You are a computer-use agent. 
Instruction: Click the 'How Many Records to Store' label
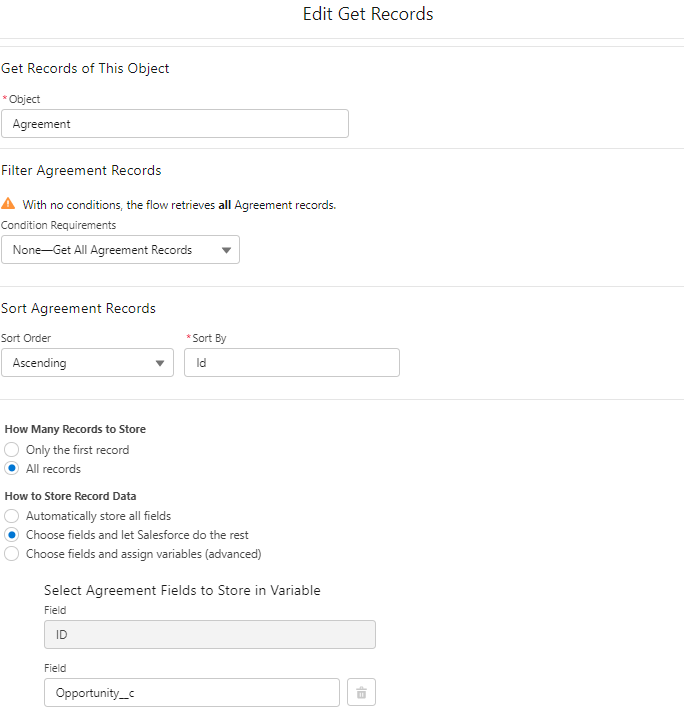tap(75, 429)
